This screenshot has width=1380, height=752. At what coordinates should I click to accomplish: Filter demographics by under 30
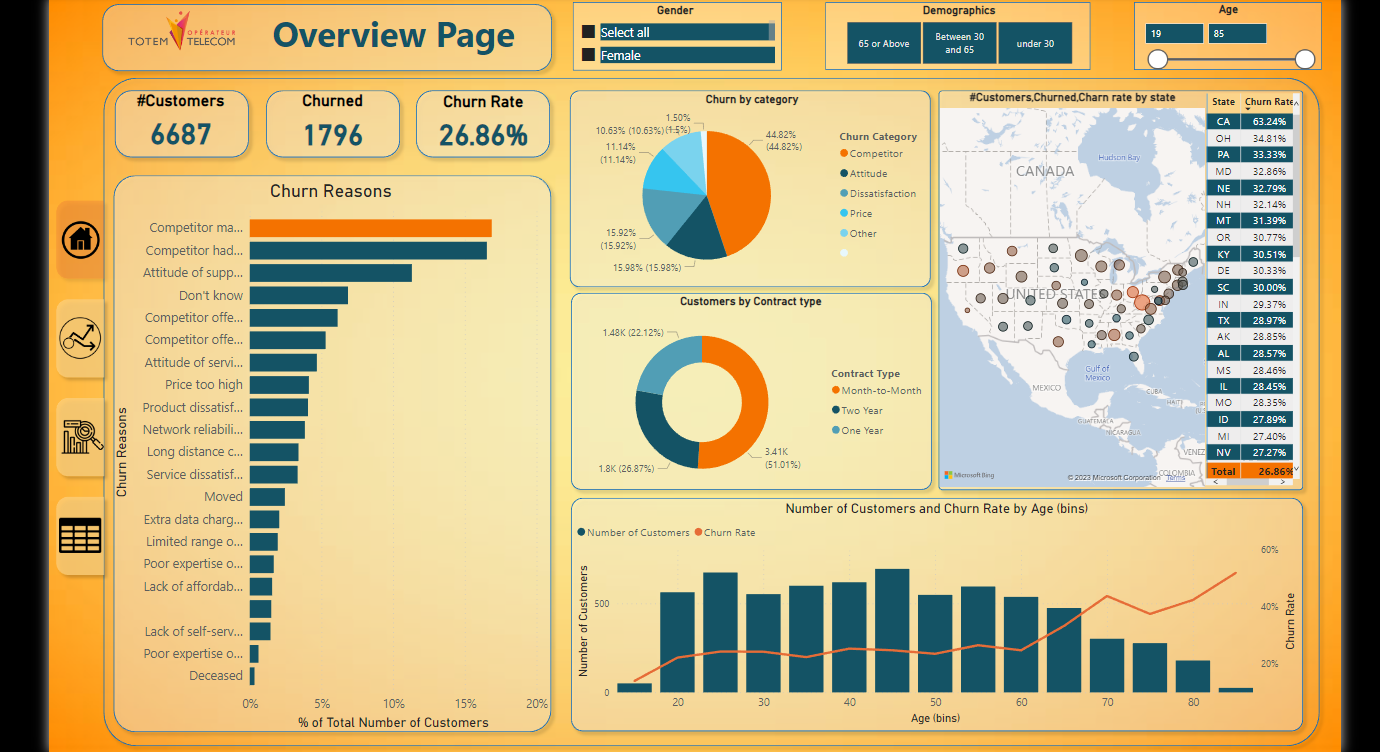(x=1035, y=44)
